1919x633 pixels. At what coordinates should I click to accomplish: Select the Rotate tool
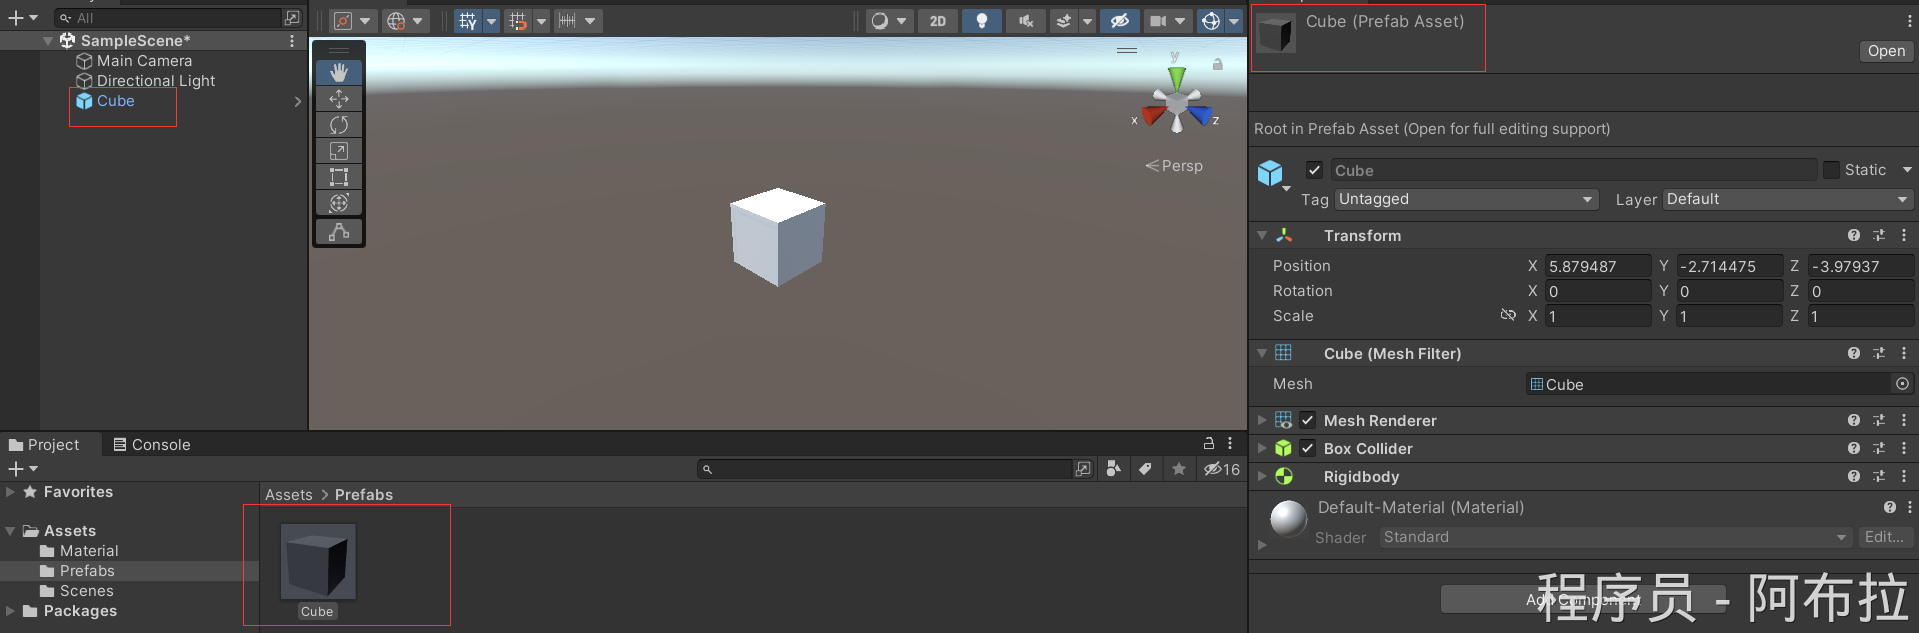339,125
